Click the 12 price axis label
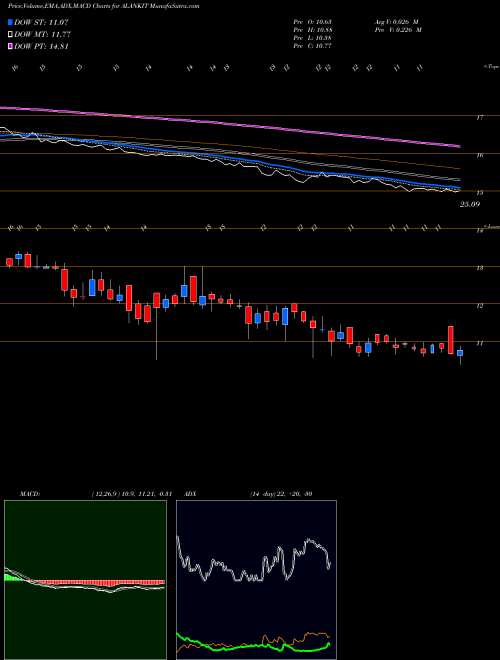The height and width of the screenshot is (660, 500). coord(479,306)
